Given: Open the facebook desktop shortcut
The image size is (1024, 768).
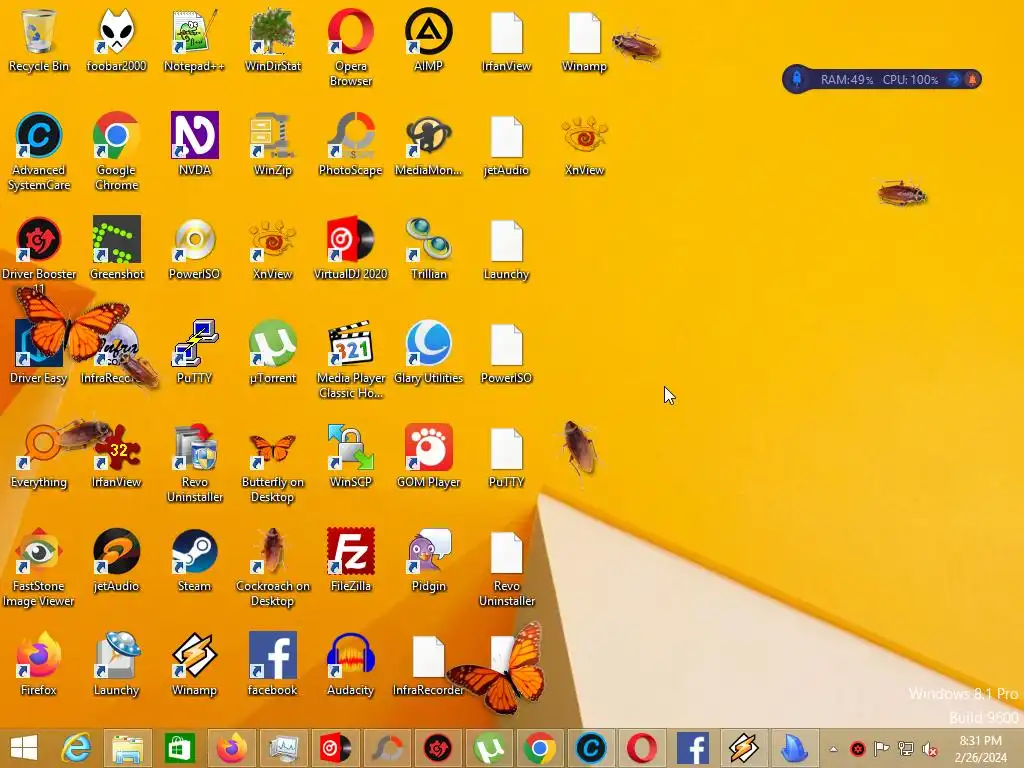Looking at the screenshot, I should [x=272, y=664].
